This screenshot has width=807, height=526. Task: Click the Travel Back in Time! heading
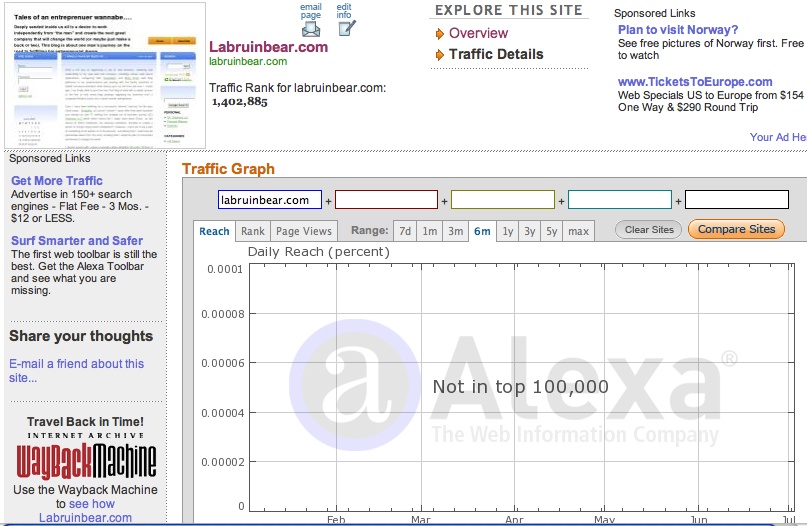[x=85, y=422]
